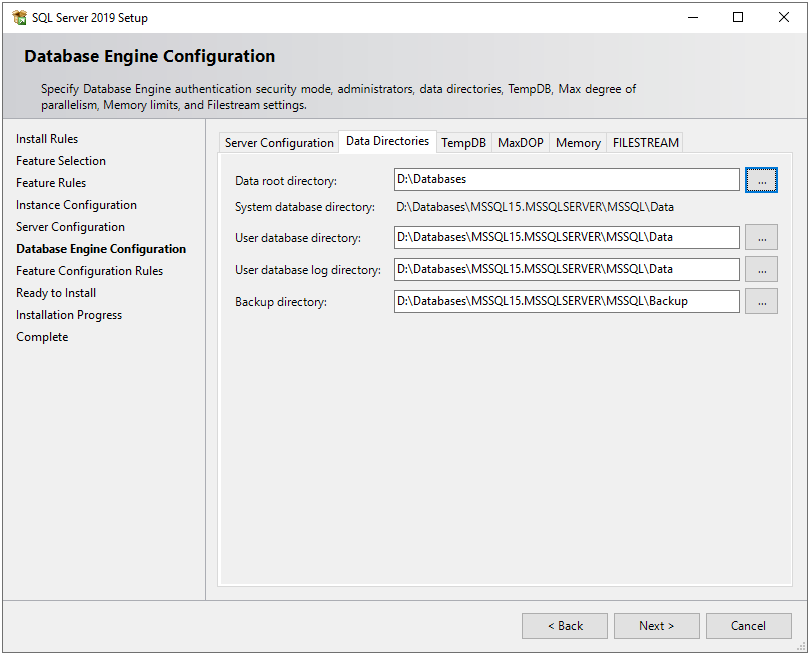Click the SQL Server Setup title bar icon
Viewport: 811px width, 656px height.
coord(19,17)
